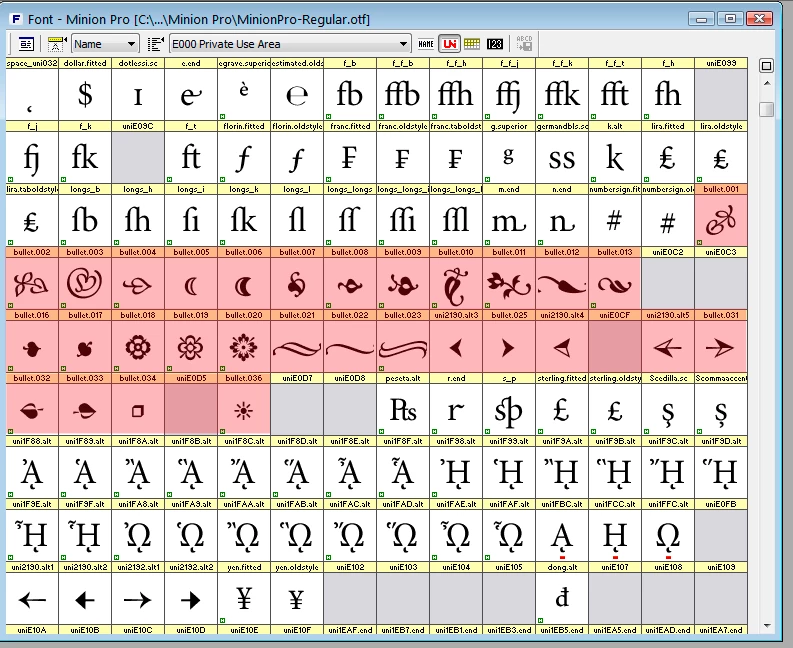Select the m.end glyph cell

click(509, 221)
